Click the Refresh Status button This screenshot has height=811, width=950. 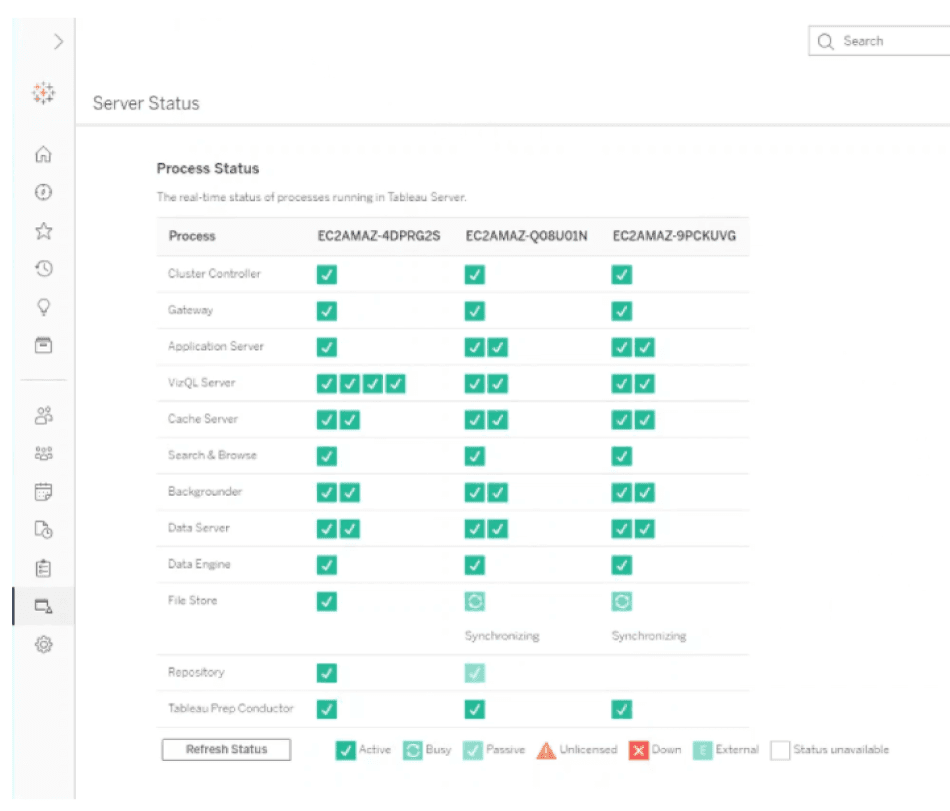coord(226,750)
